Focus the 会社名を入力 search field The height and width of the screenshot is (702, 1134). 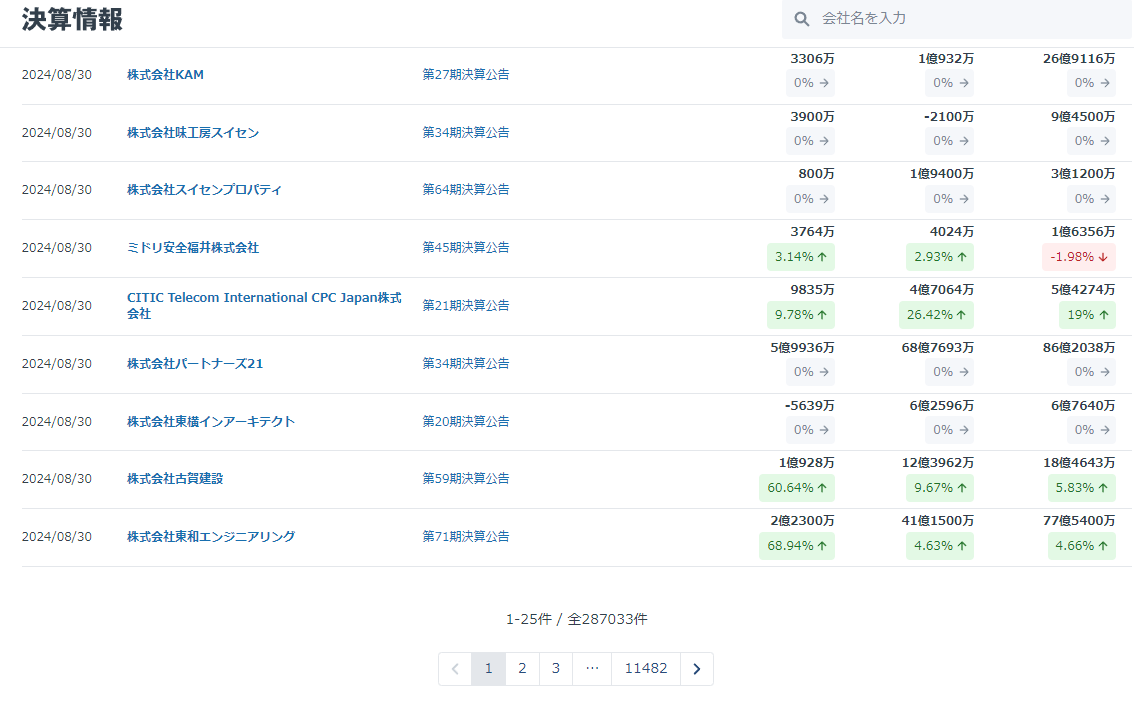coord(957,19)
